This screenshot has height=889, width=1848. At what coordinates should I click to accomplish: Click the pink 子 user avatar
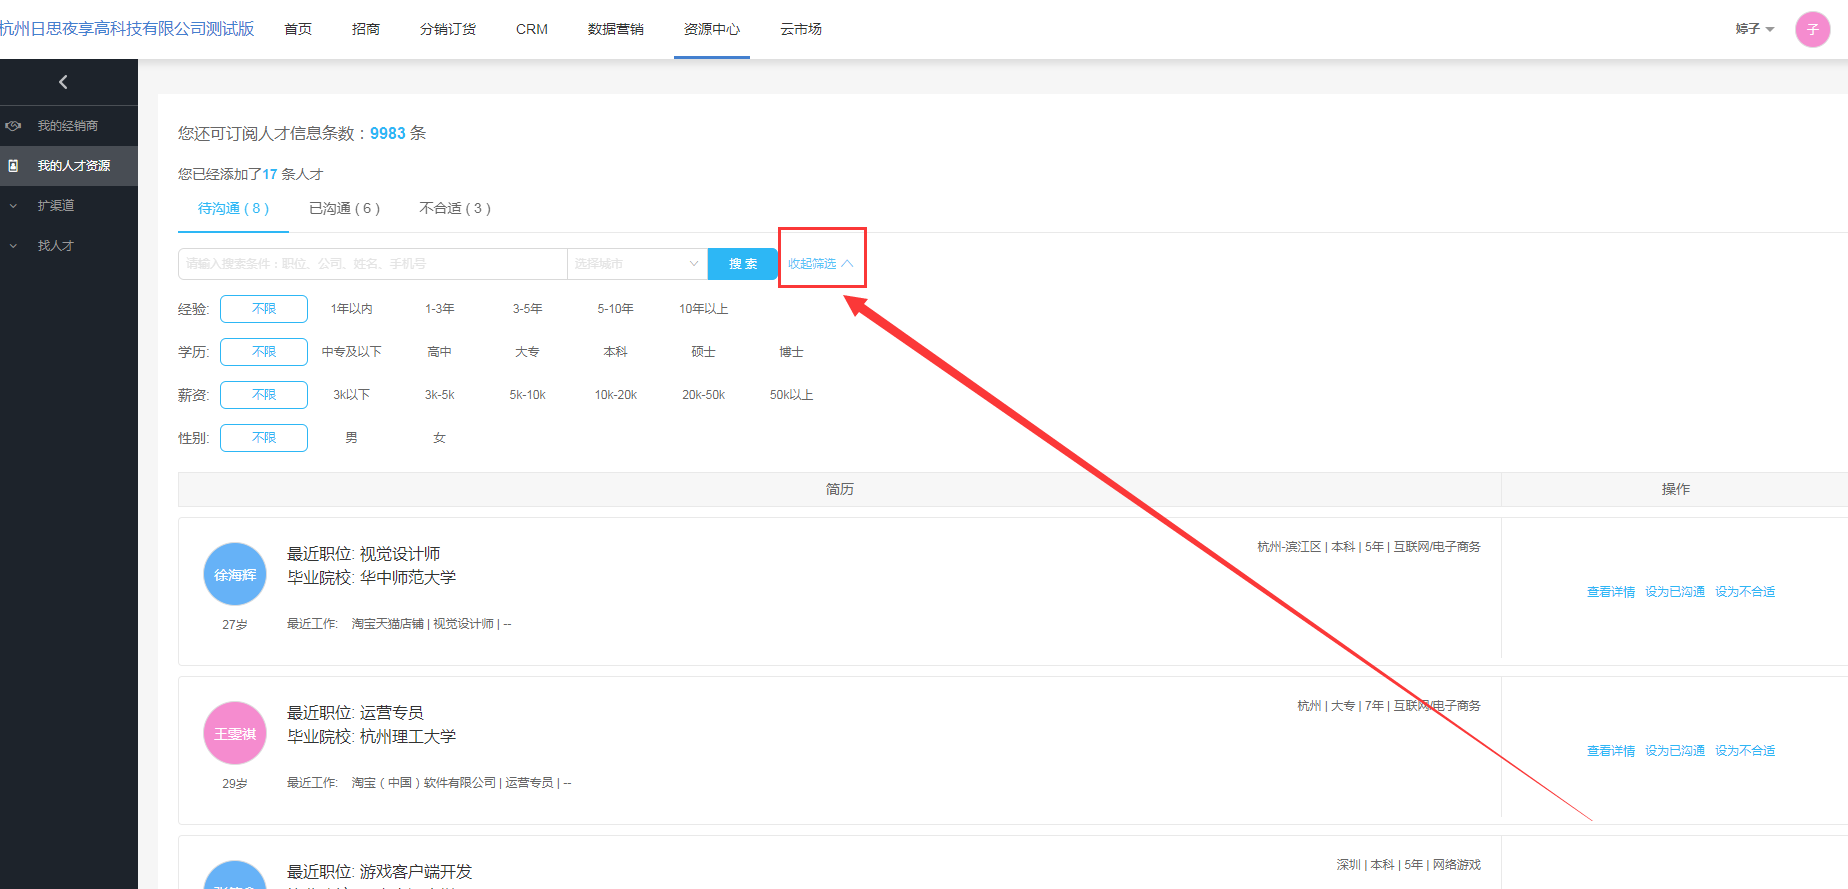click(1812, 29)
